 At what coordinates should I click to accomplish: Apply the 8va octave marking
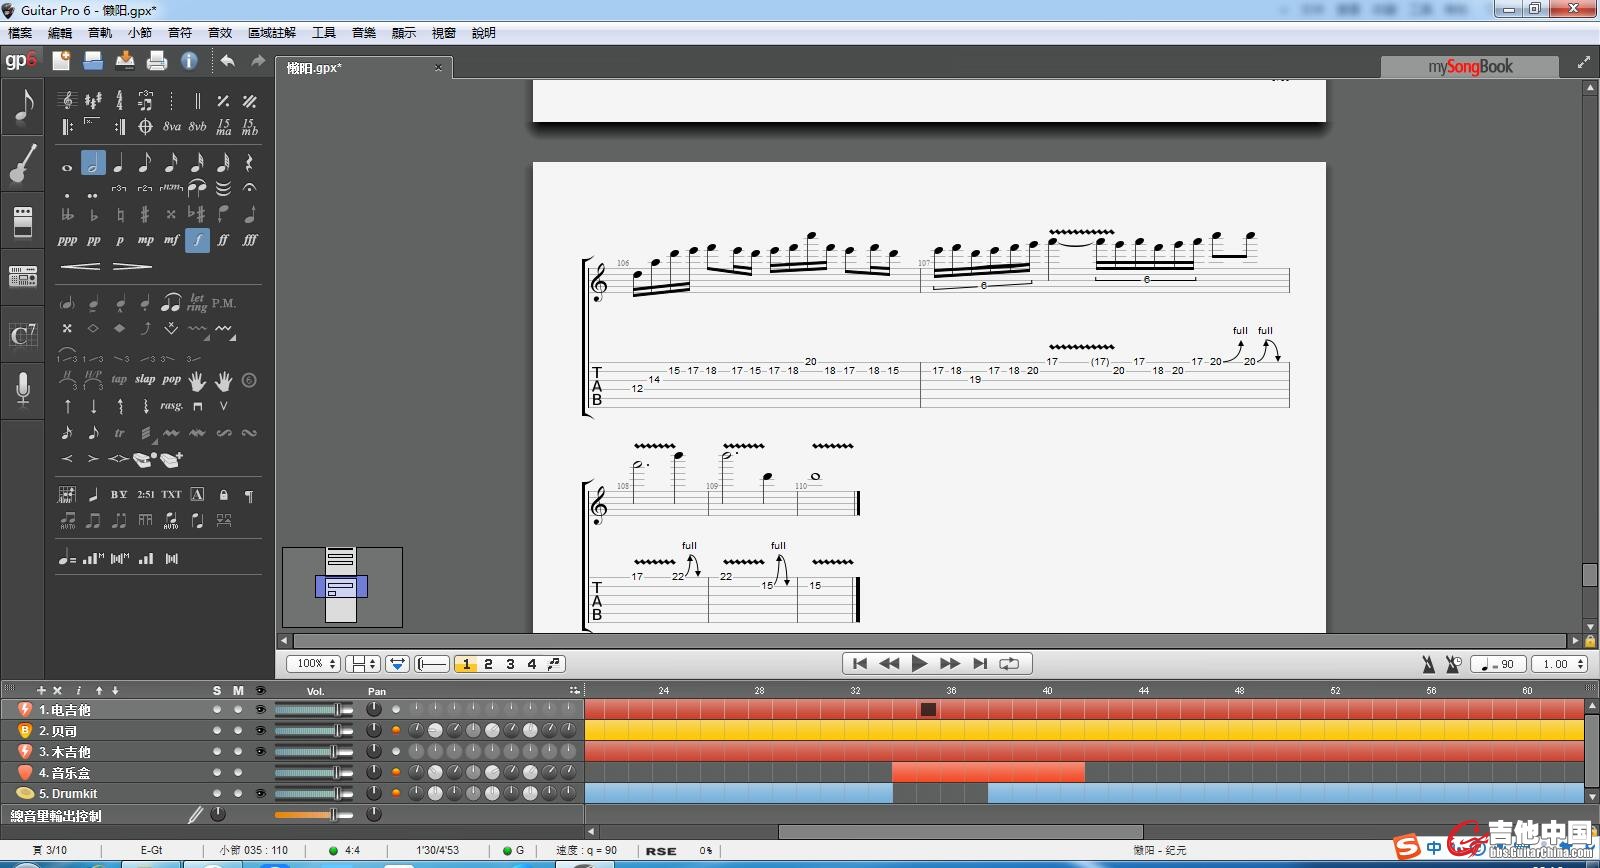(172, 127)
